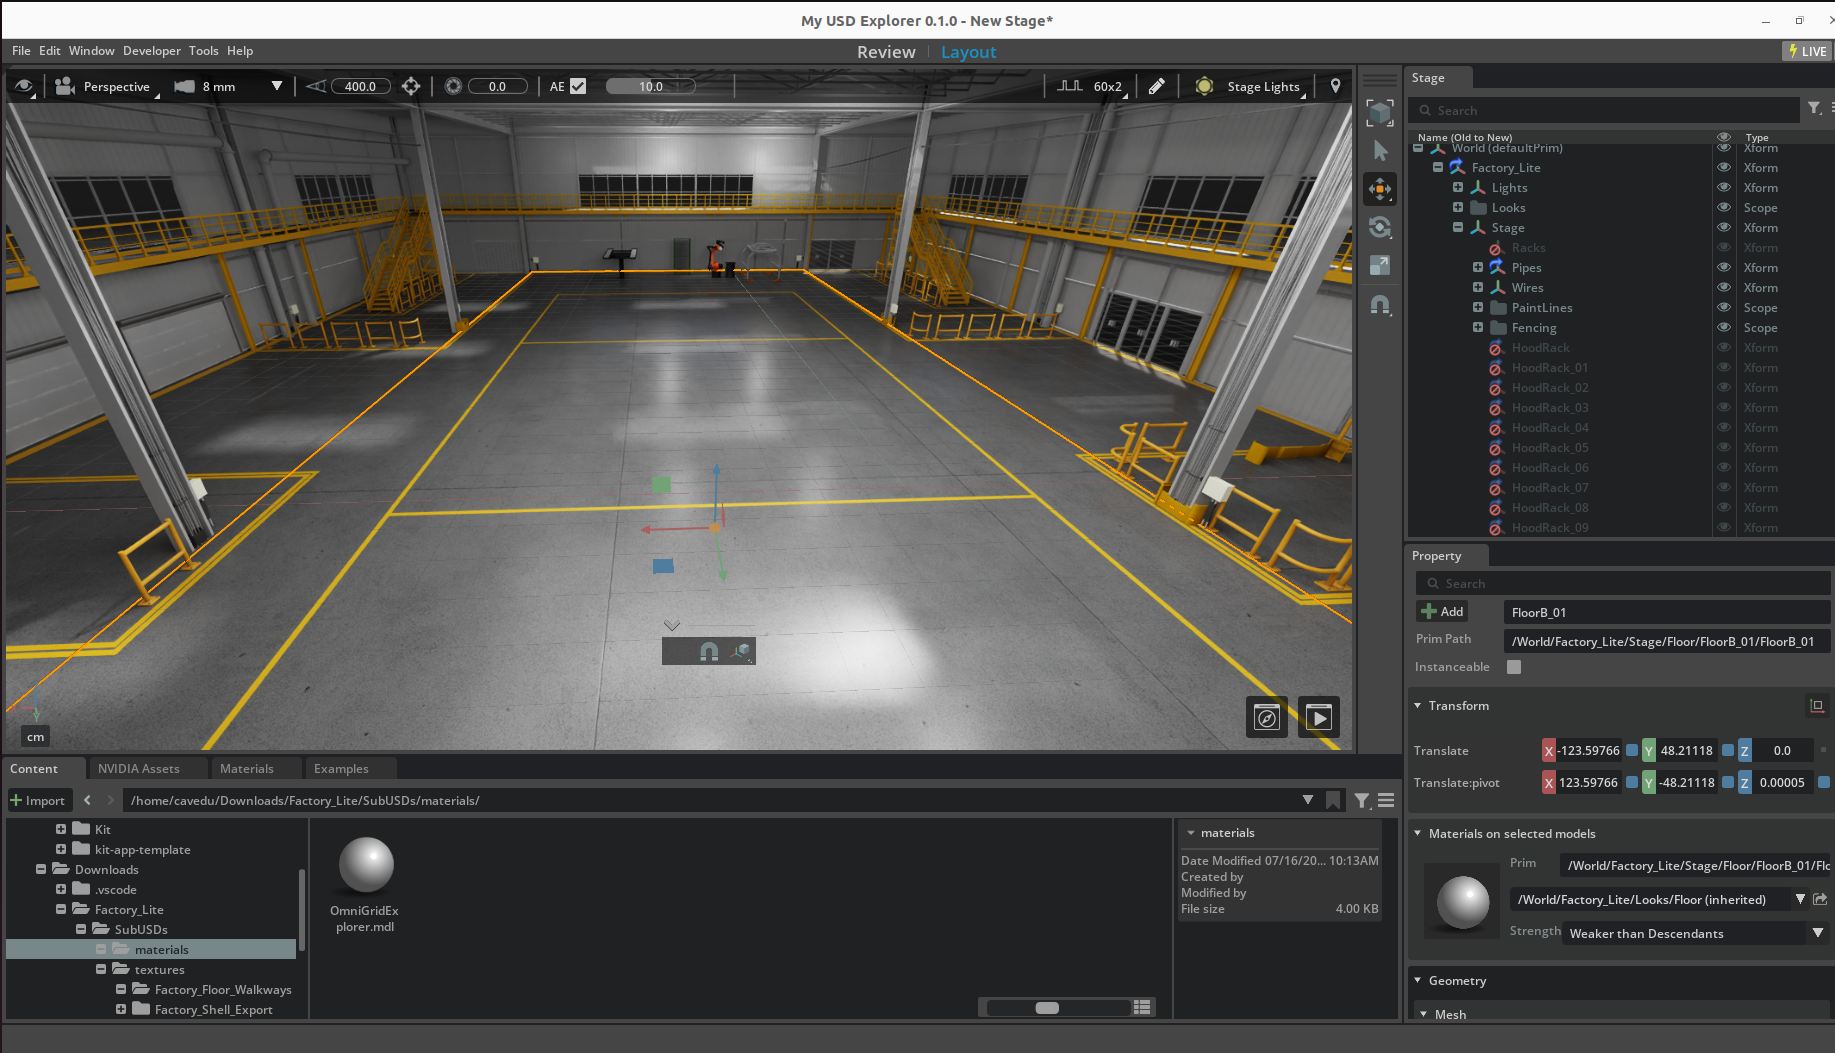The height and width of the screenshot is (1053, 1835).
Task: Open the Developer menu
Action: click(x=152, y=51)
